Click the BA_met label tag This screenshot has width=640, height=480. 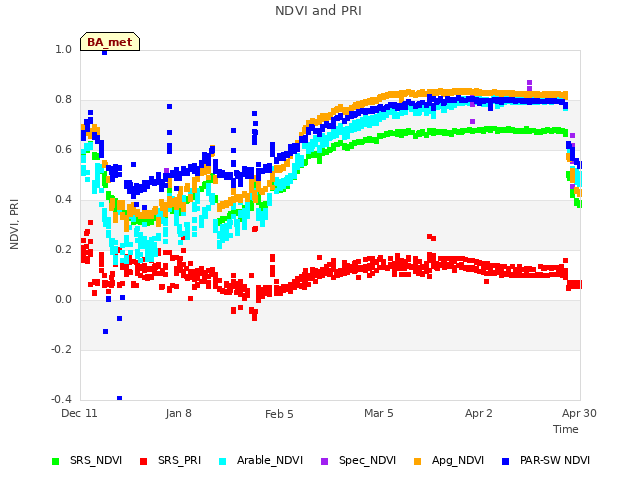[x=110, y=42]
